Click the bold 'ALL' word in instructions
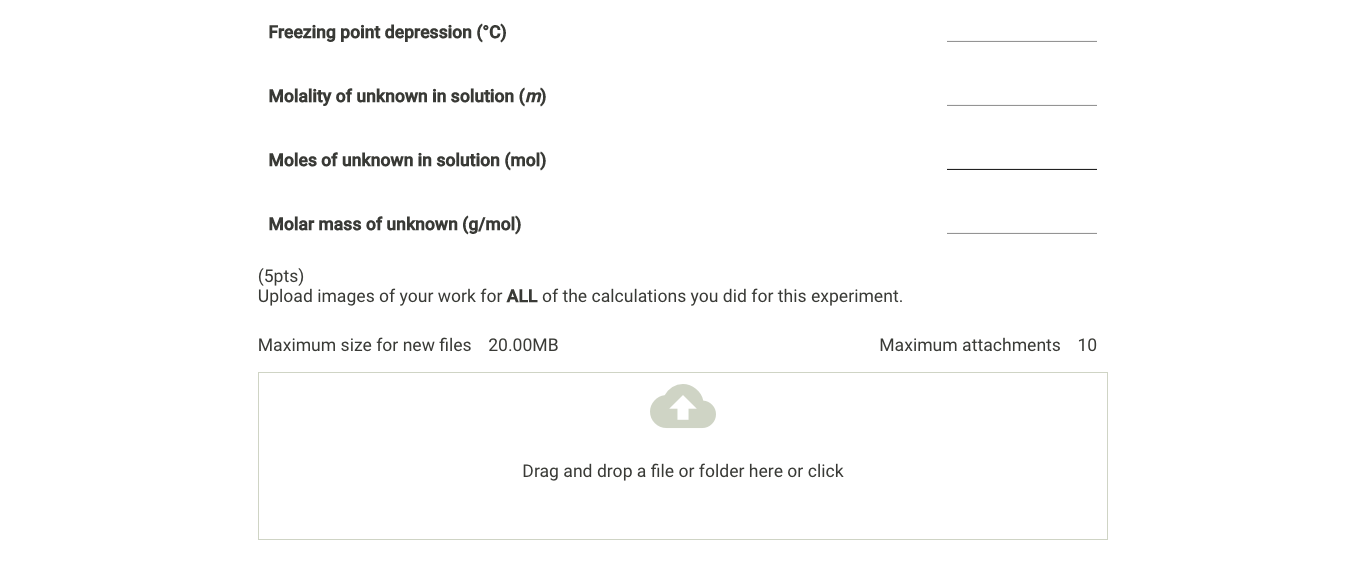The image size is (1366, 573). click(x=522, y=297)
